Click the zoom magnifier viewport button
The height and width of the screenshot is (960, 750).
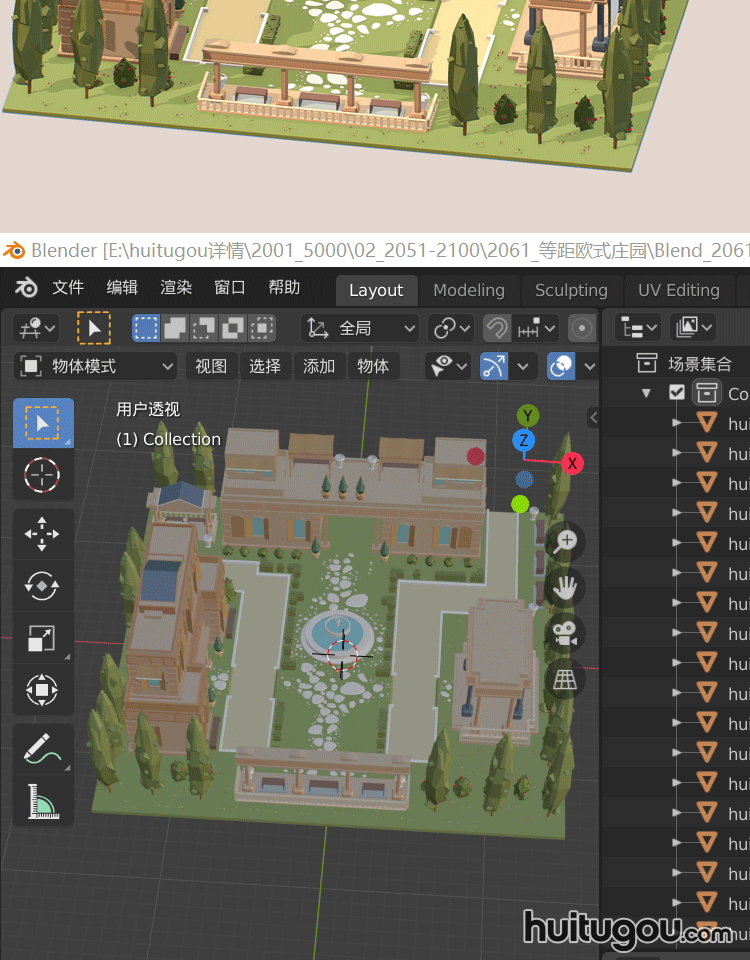click(x=566, y=541)
